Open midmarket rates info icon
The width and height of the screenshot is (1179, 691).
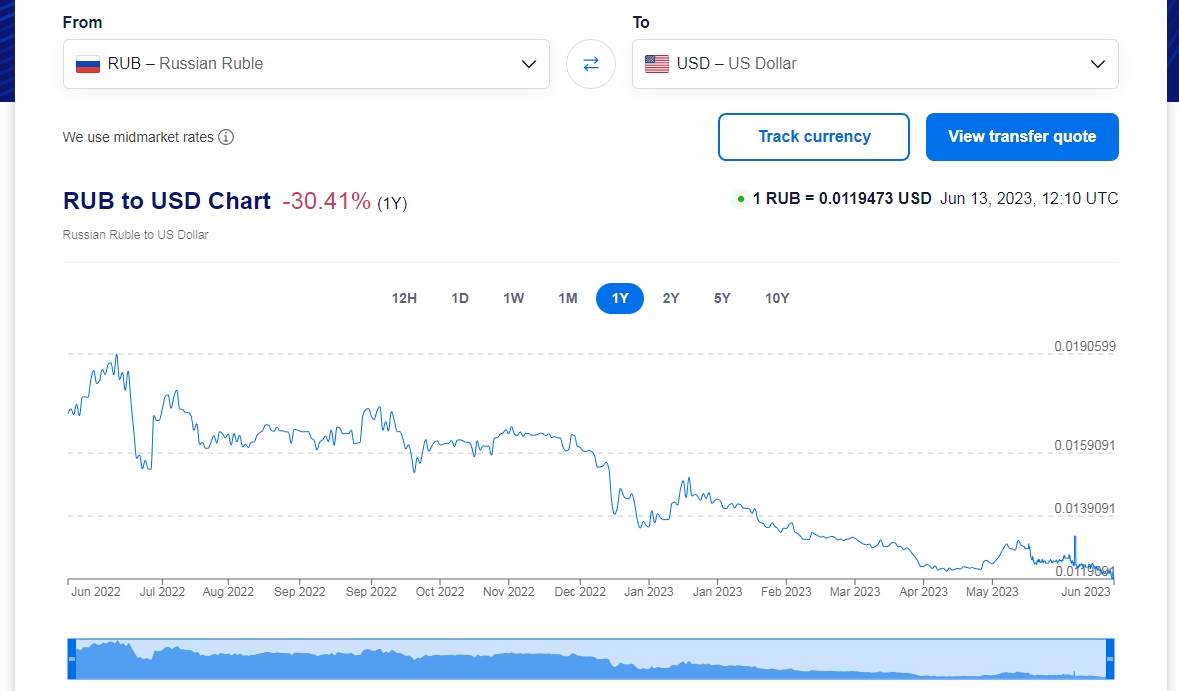coord(226,137)
